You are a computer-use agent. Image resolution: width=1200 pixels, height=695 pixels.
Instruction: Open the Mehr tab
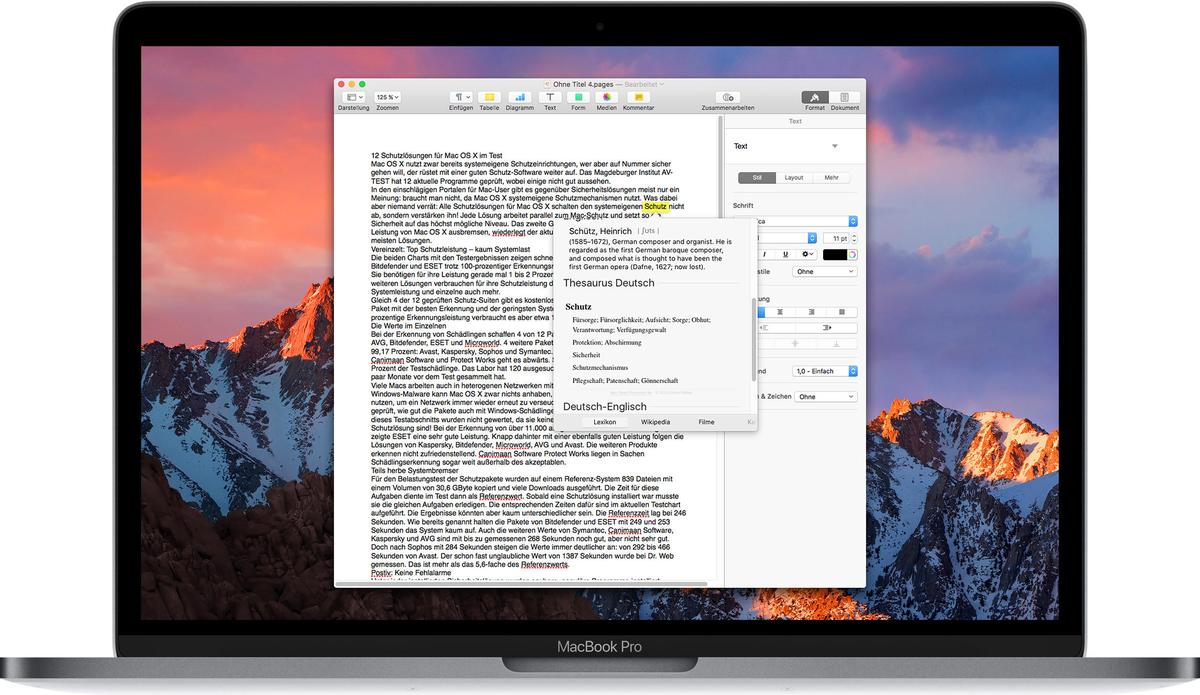(832, 178)
